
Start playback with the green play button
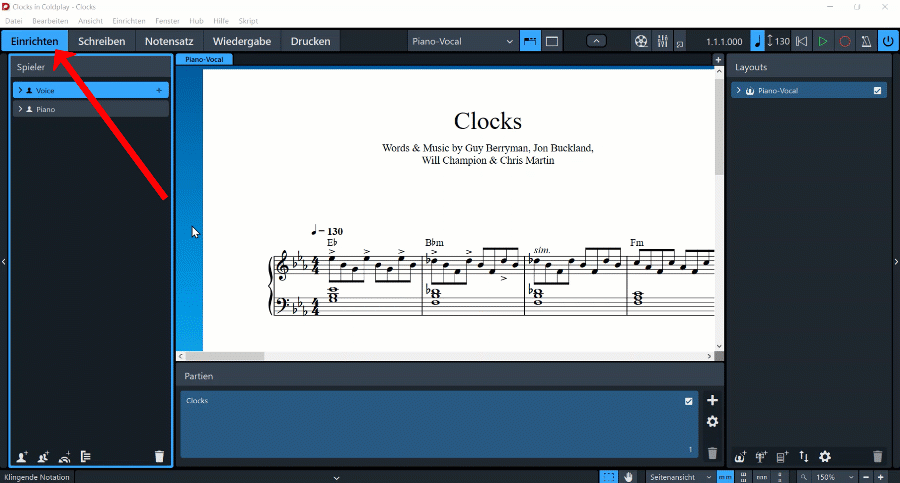coord(823,41)
